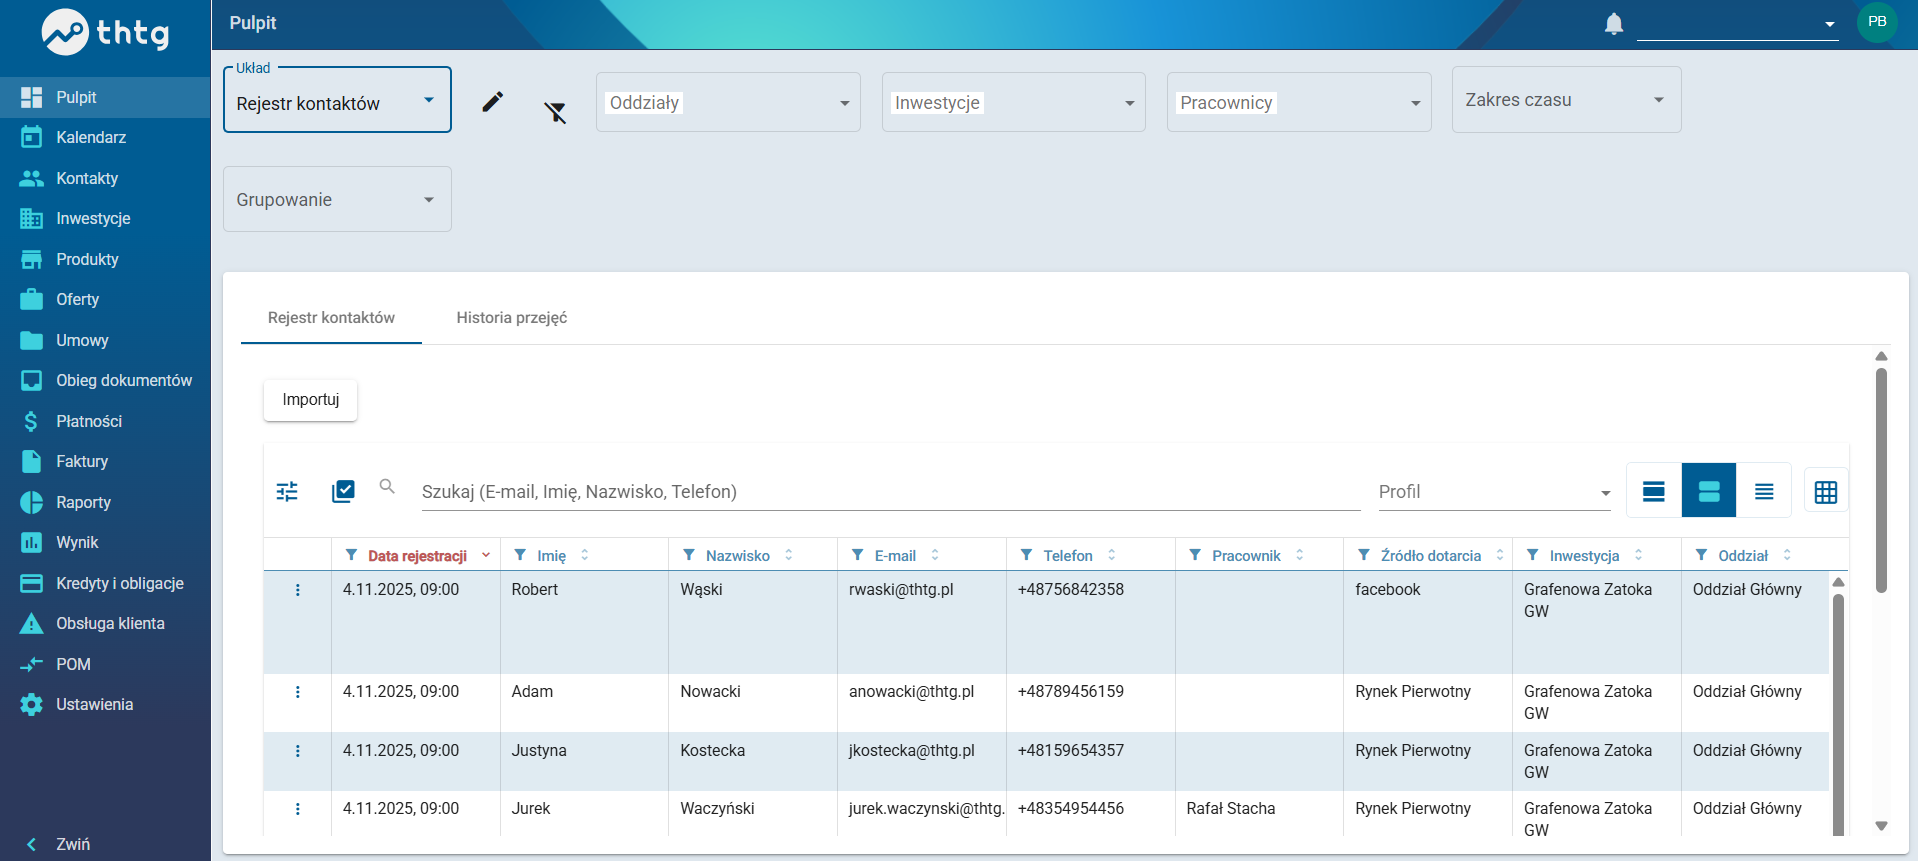Image resolution: width=1918 pixels, height=861 pixels.
Task: Switch to the compact row density view
Action: click(x=1654, y=491)
